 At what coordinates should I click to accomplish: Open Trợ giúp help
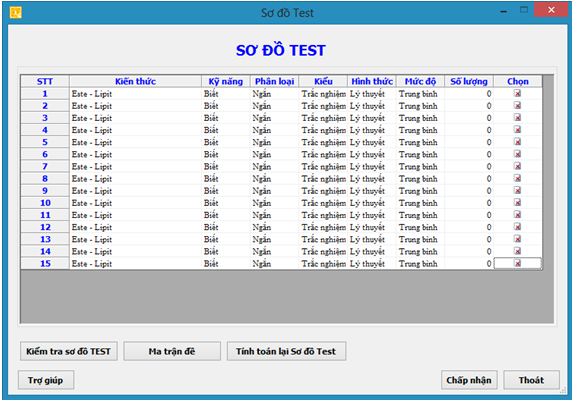tap(46, 380)
